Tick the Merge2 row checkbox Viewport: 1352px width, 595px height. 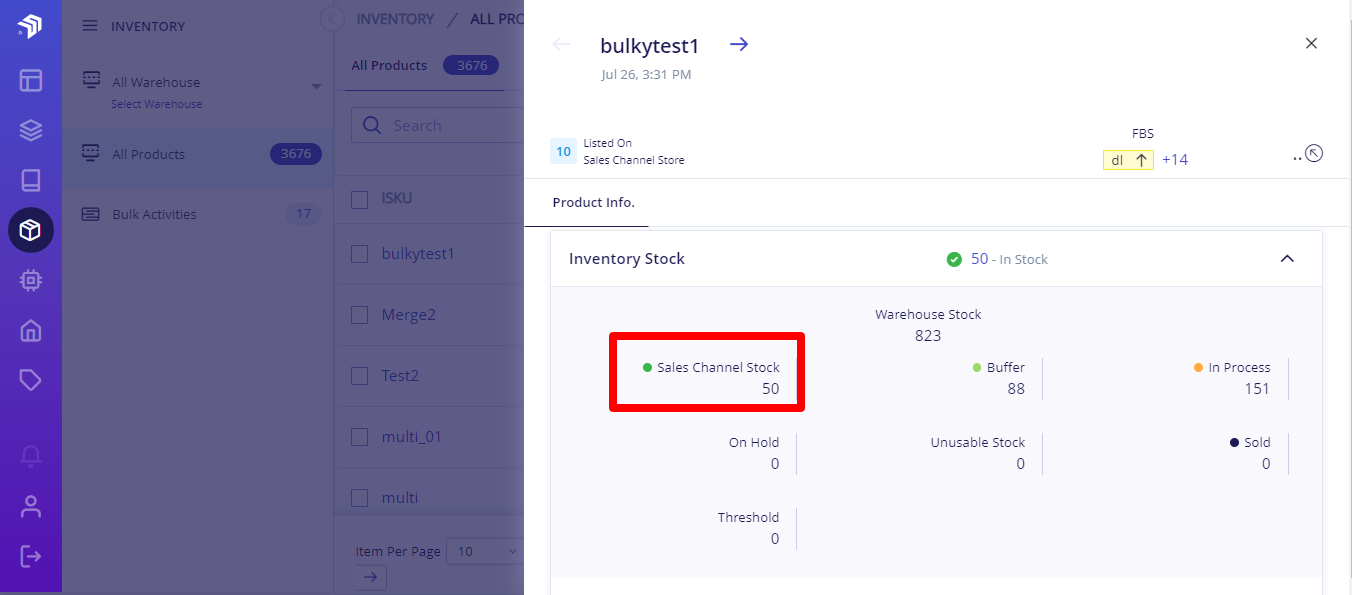(360, 315)
